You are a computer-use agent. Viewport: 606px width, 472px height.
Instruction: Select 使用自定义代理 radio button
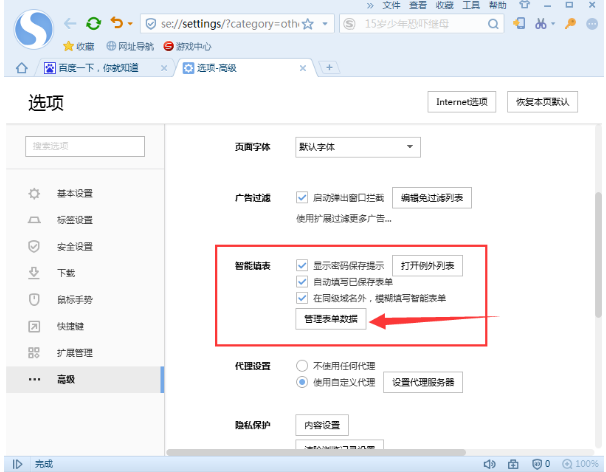click(x=302, y=382)
